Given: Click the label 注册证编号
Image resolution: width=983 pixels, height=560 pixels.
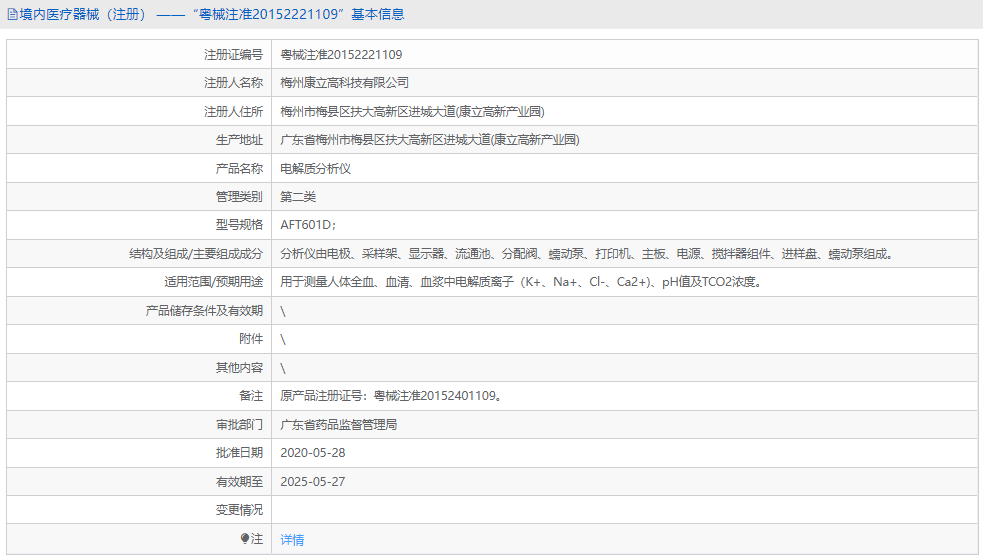Looking at the screenshot, I should pyautogui.click(x=233, y=55).
